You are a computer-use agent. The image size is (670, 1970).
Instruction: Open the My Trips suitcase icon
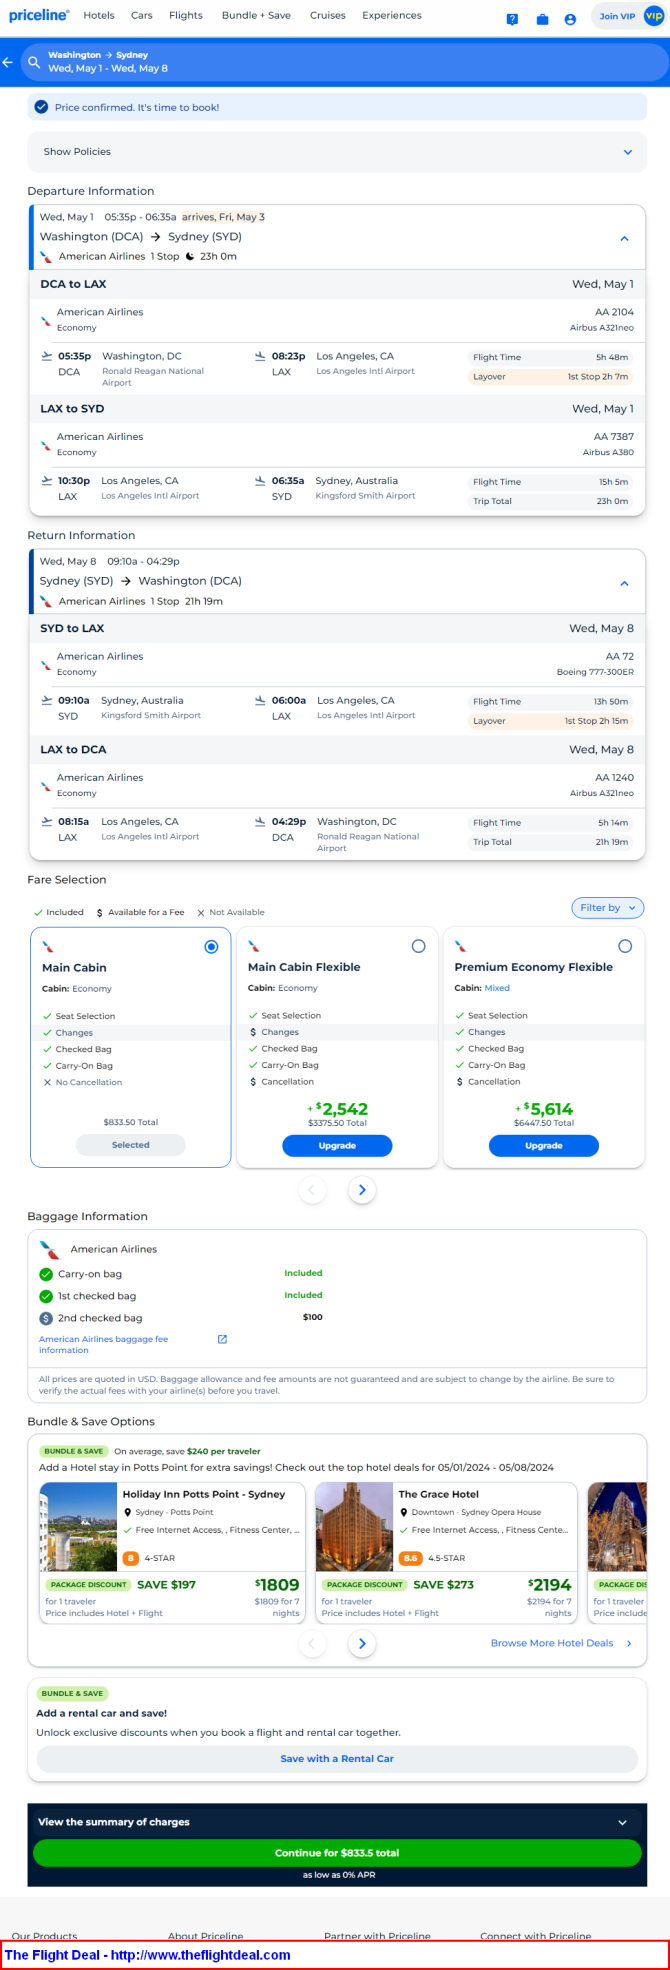point(542,19)
